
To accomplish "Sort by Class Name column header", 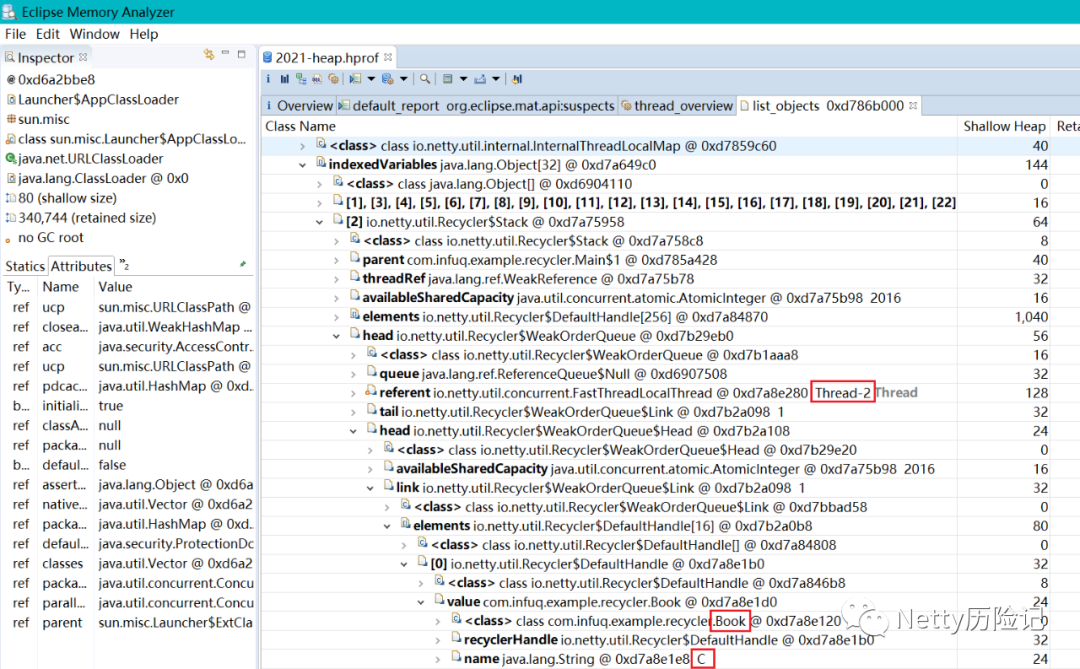I will [610, 126].
